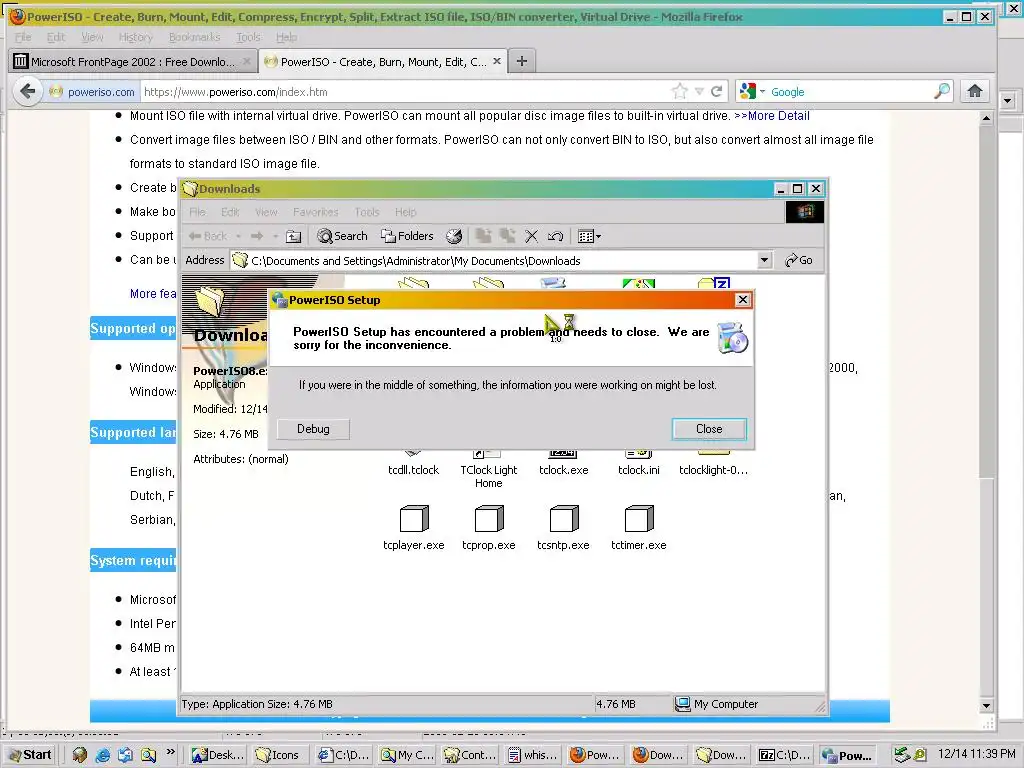Open a new Firefox tab with plus button

tap(522, 61)
